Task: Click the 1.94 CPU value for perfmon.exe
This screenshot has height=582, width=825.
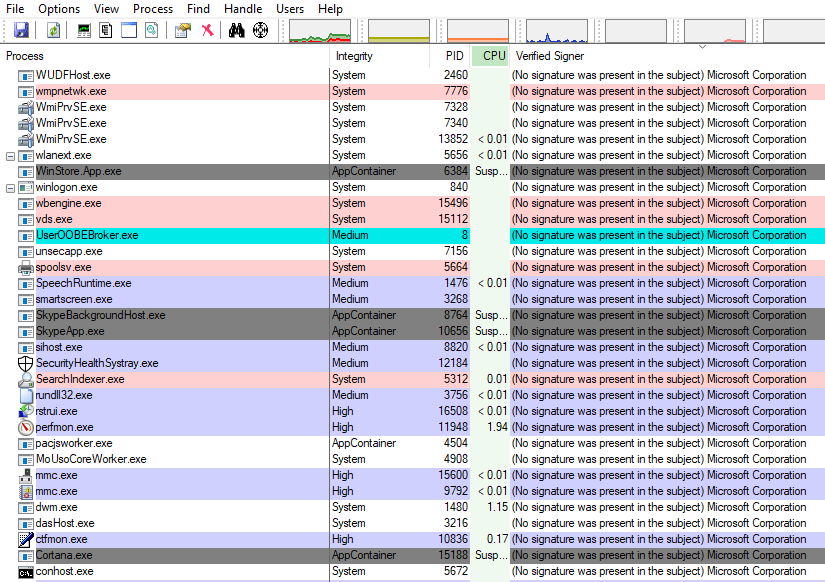Action: (497, 427)
